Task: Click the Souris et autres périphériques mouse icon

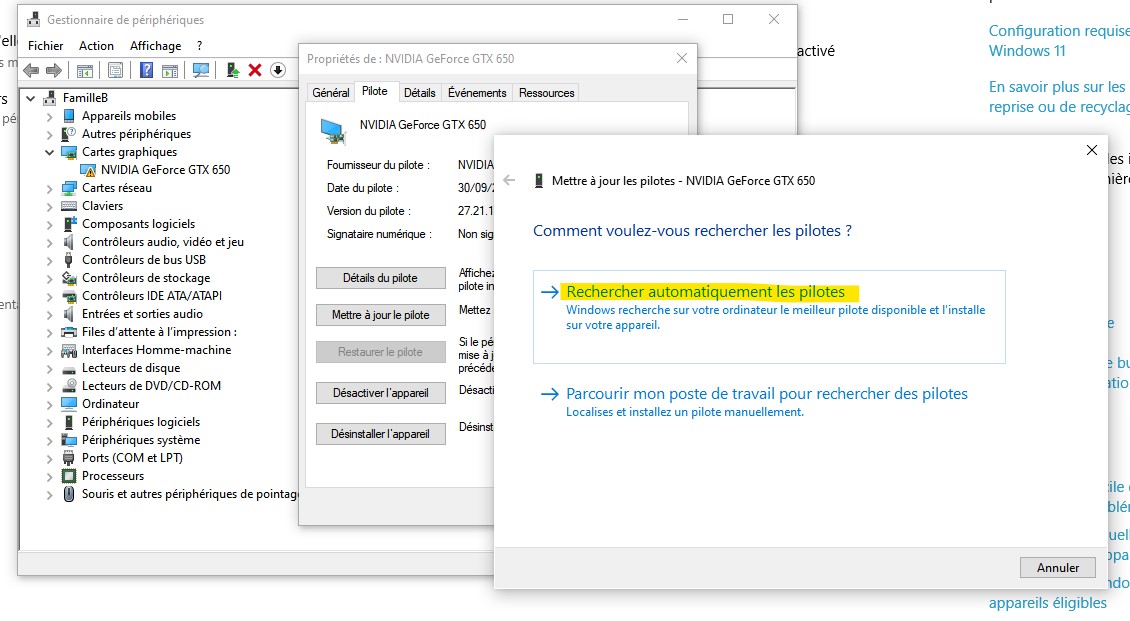Action: [69, 494]
